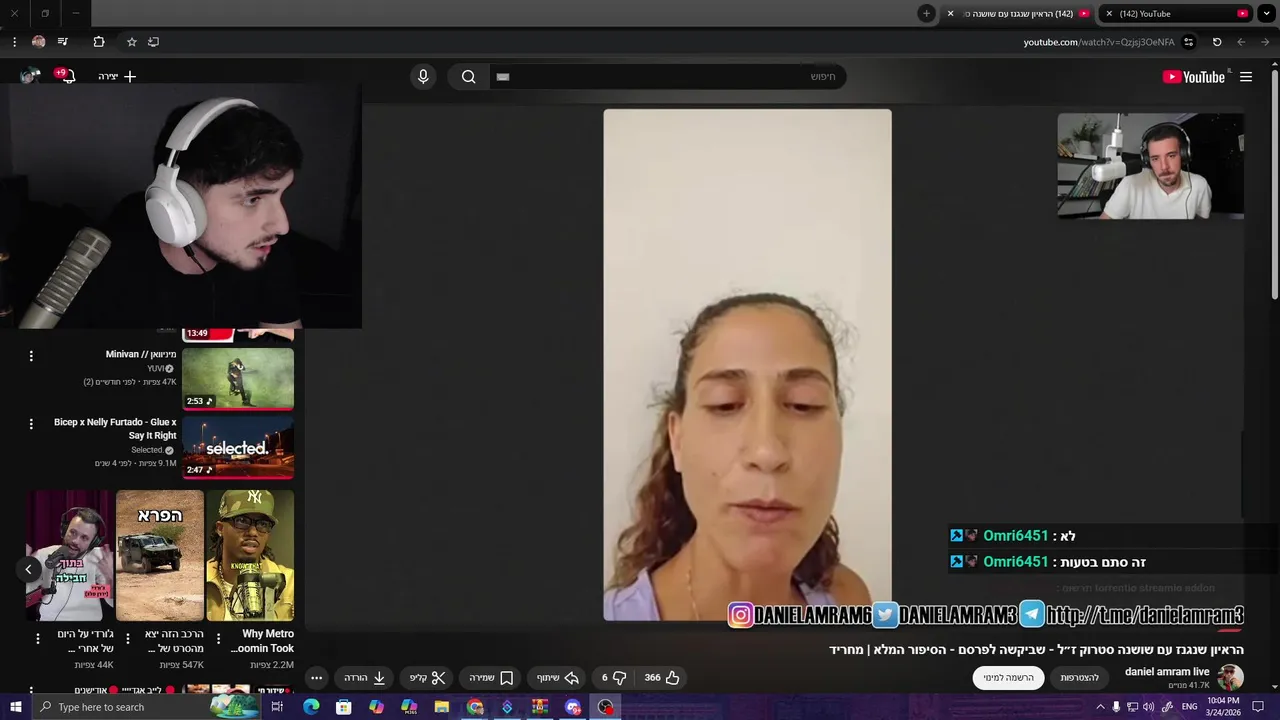Open the Windows notification center icon
Image resolution: width=1280 pixels, height=720 pixels.
pos(1258,707)
